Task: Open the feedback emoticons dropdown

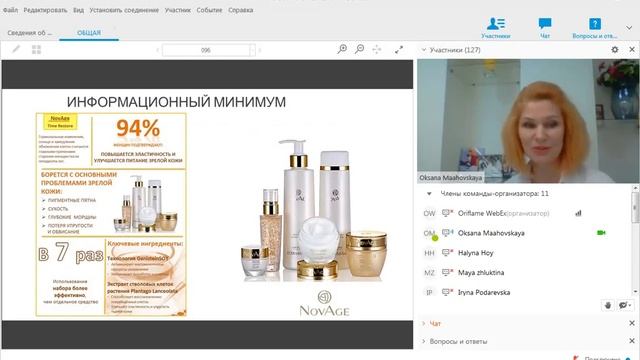Action: click(x=625, y=305)
